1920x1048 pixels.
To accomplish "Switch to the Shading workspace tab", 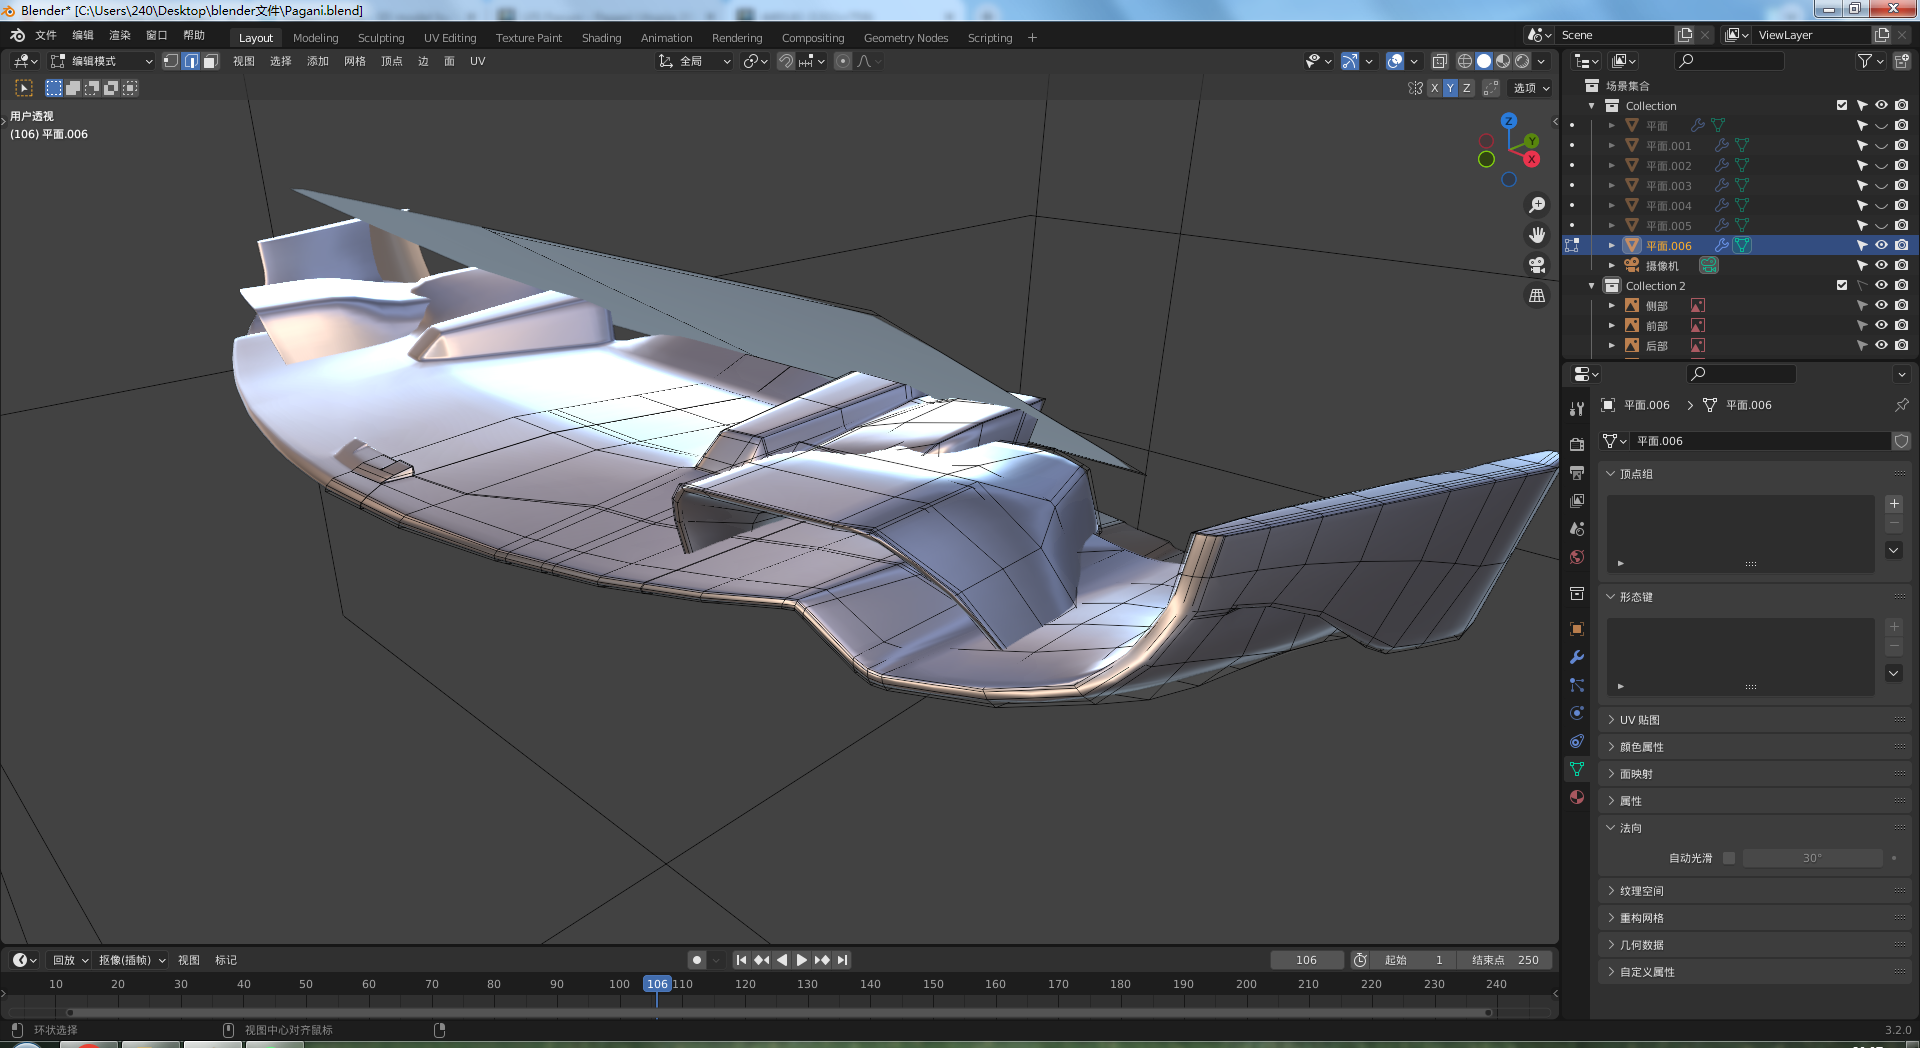I will click(601, 38).
